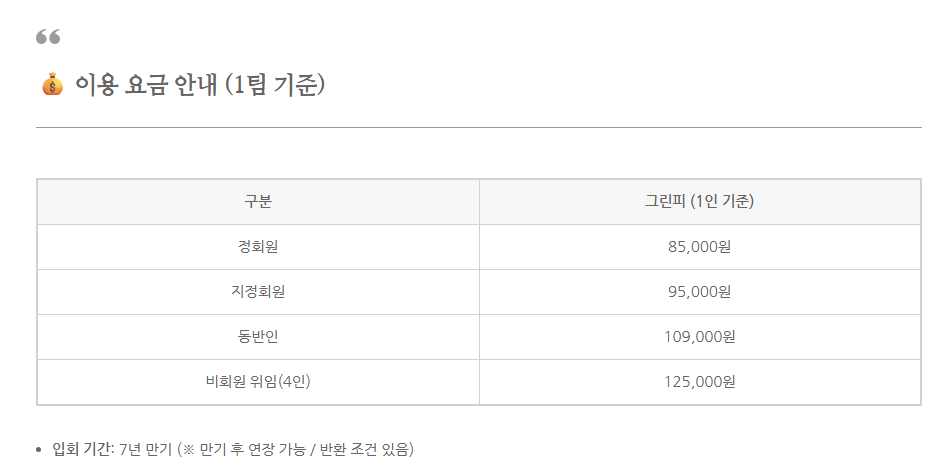Click the 95,000원 price cell
Viewport: 935px width, 471px height.
point(699,292)
